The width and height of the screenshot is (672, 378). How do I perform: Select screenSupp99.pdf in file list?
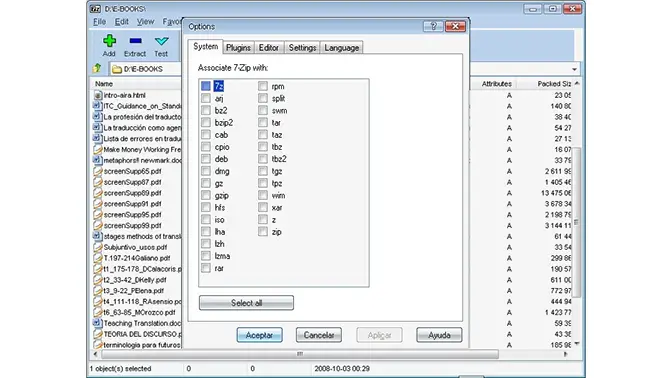click(132, 225)
